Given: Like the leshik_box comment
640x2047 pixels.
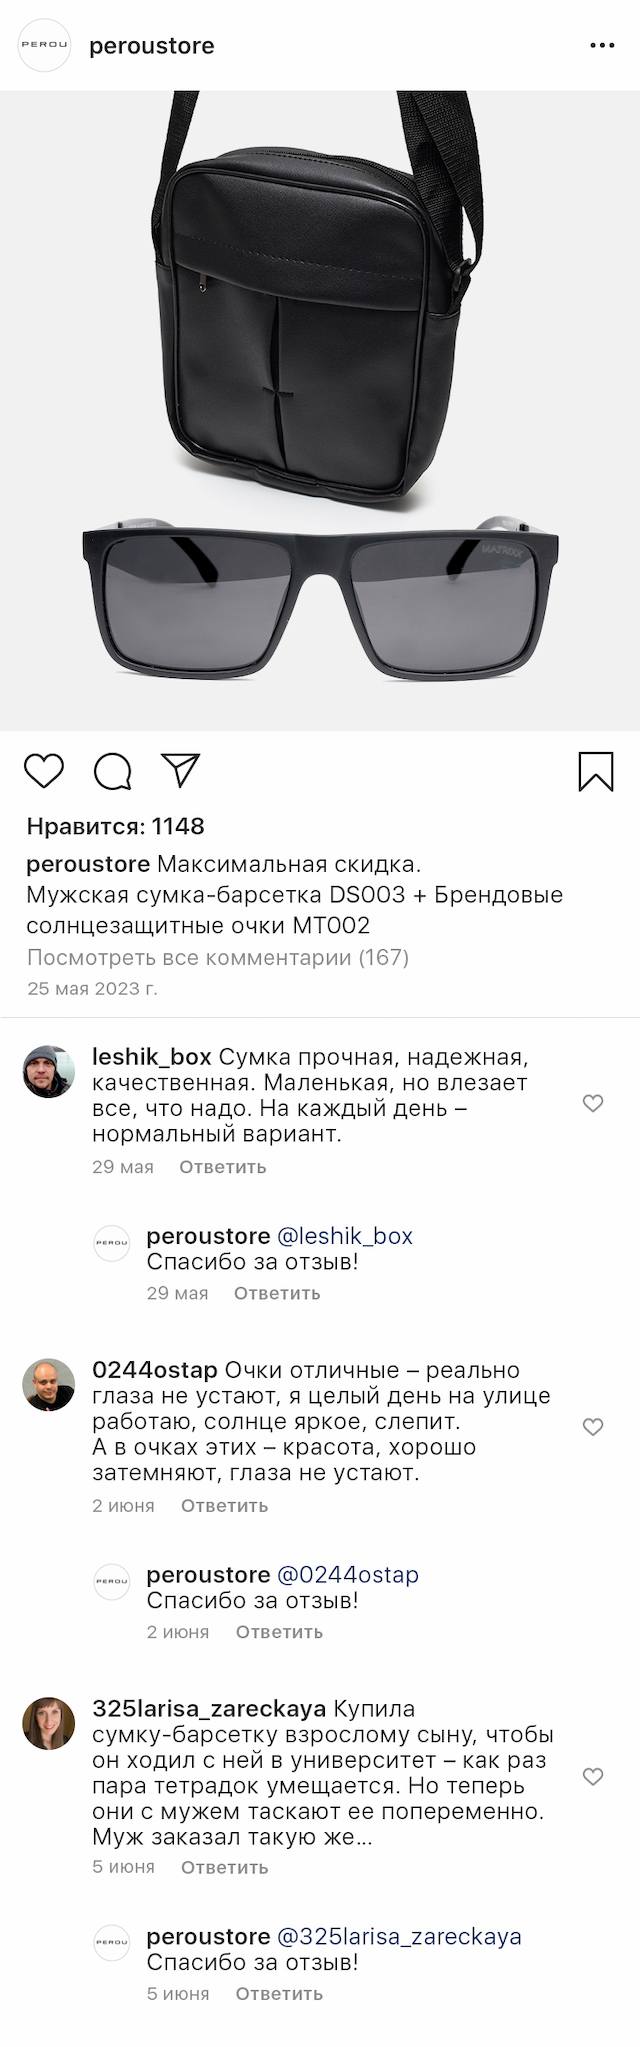Looking at the screenshot, I should pos(593,1103).
